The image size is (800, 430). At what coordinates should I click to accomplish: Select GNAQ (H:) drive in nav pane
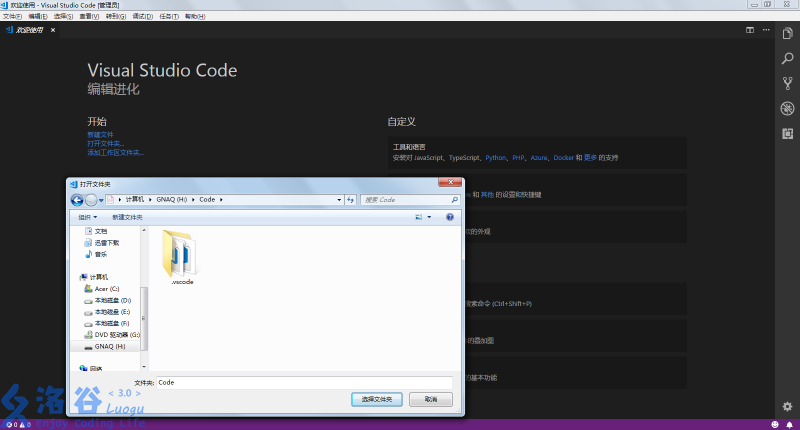[105, 346]
